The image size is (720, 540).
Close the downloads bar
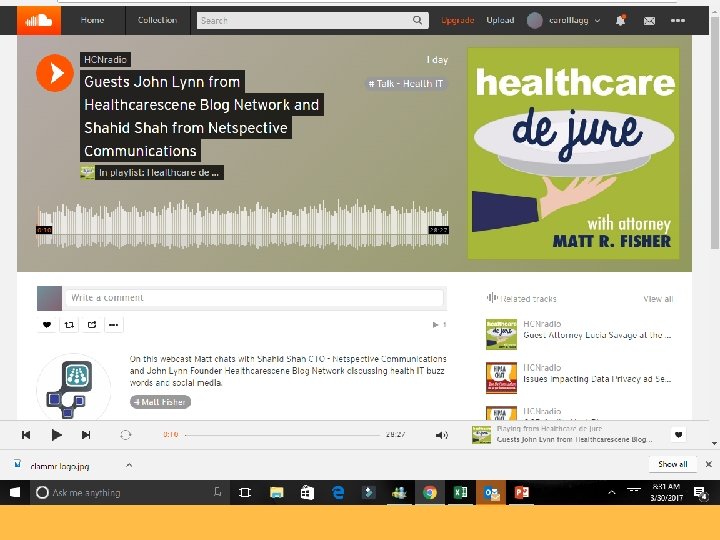(709, 464)
